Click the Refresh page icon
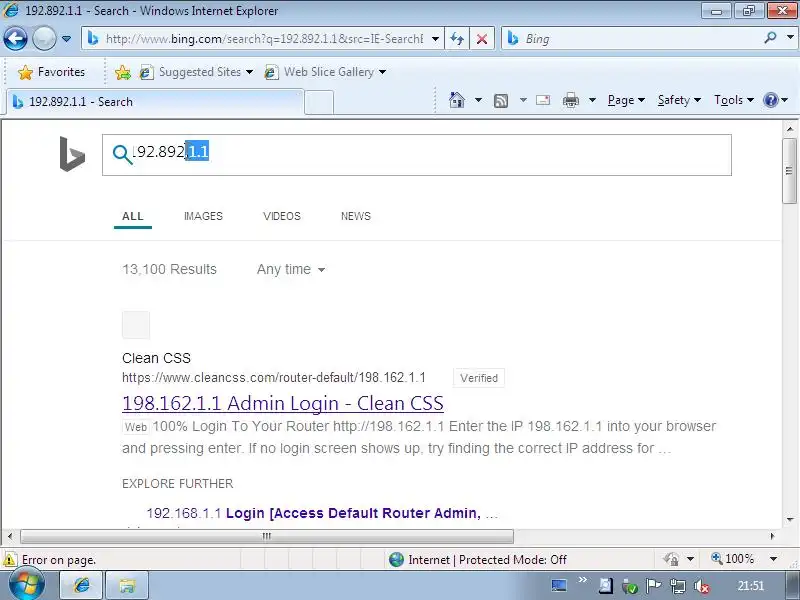Viewport: 800px width, 600px height. 457,39
